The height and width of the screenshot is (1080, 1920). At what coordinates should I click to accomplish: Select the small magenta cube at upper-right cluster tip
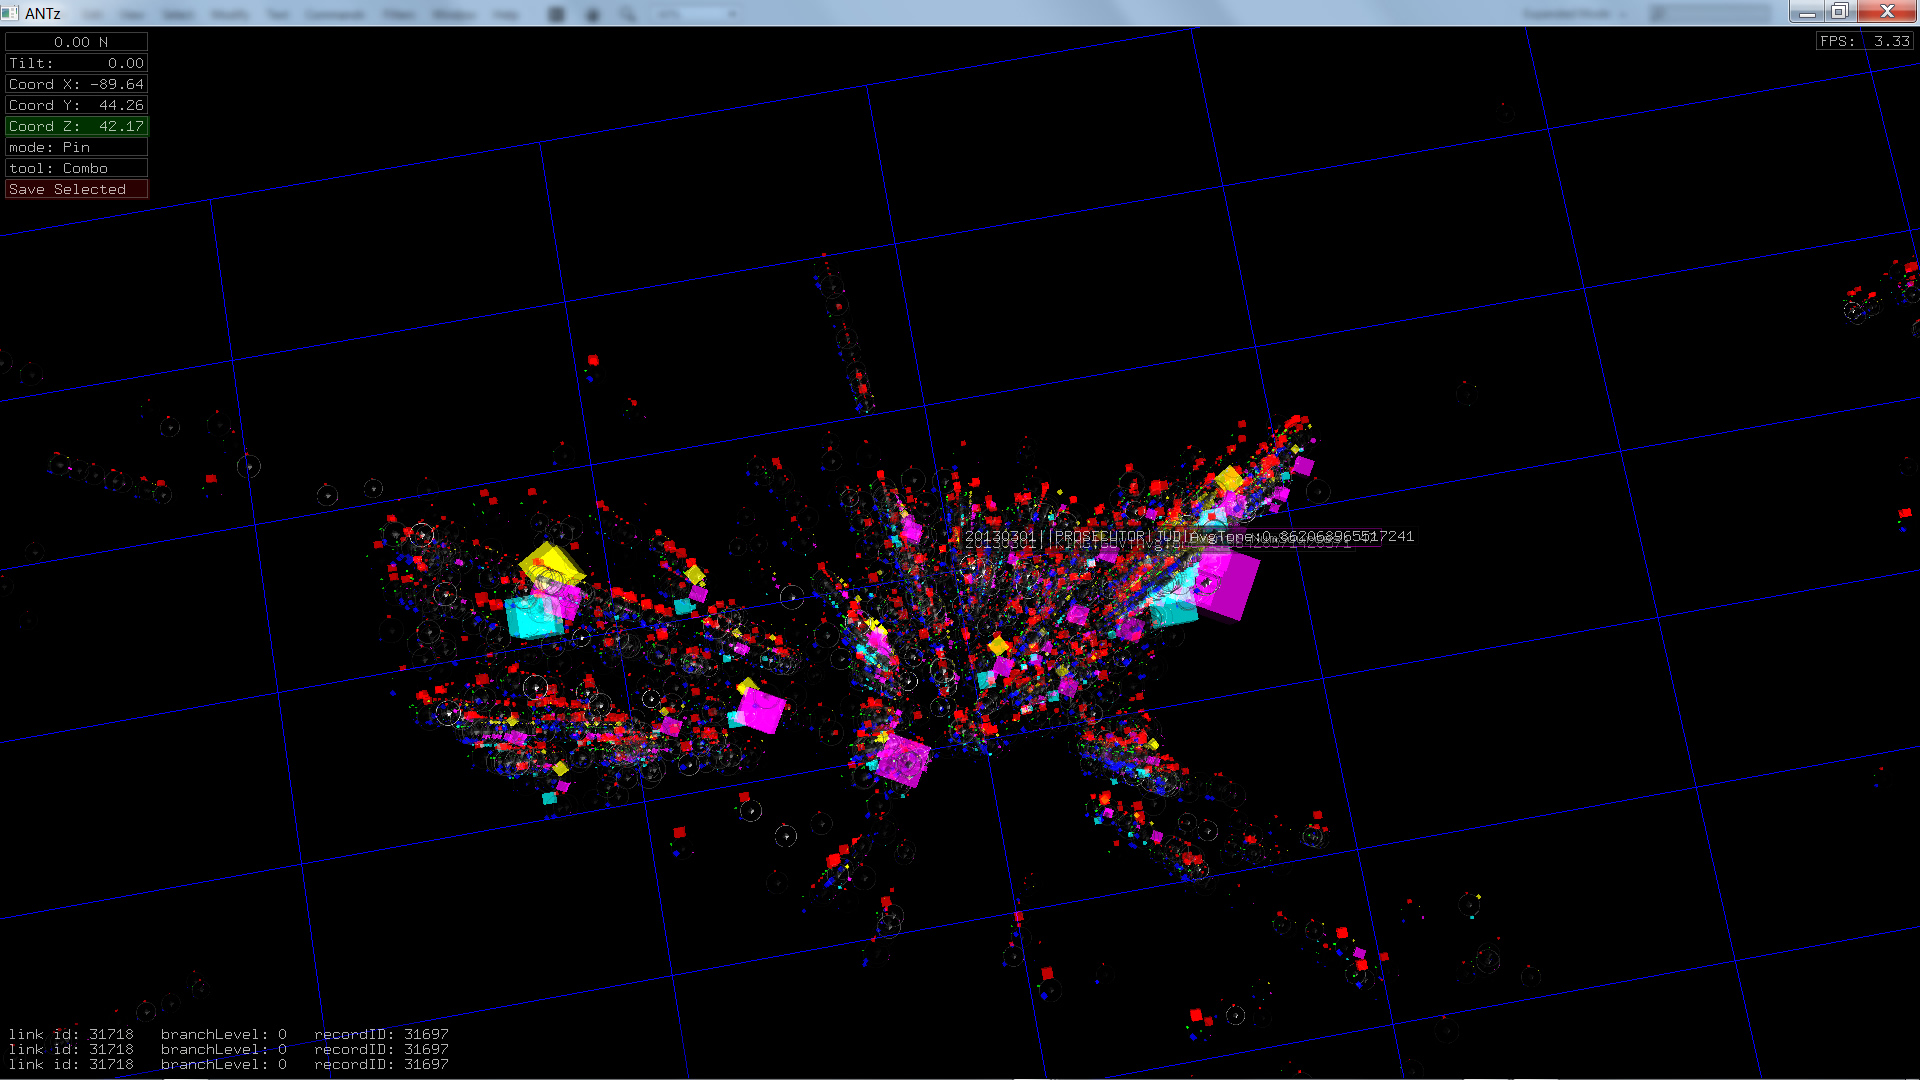pos(1302,466)
